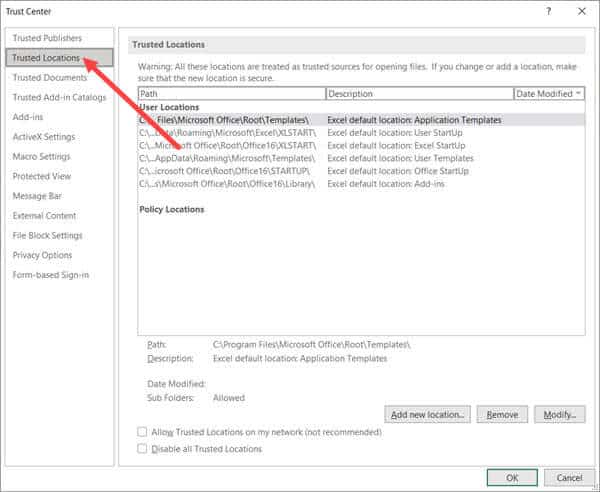Click the Help question mark icon

(x=548, y=11)
